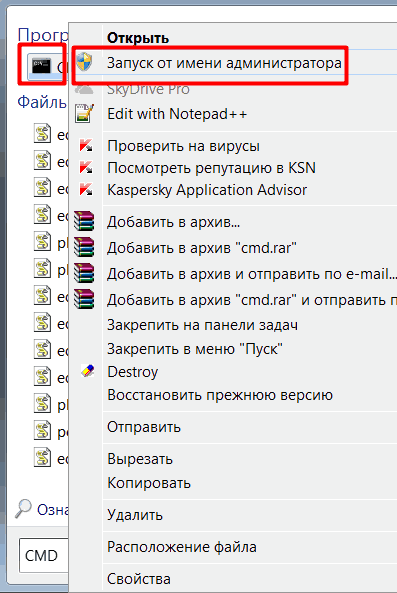Choose Копировать from the context menu
Image resolution: width=397 pixels, height=593 pixels.
149,483
